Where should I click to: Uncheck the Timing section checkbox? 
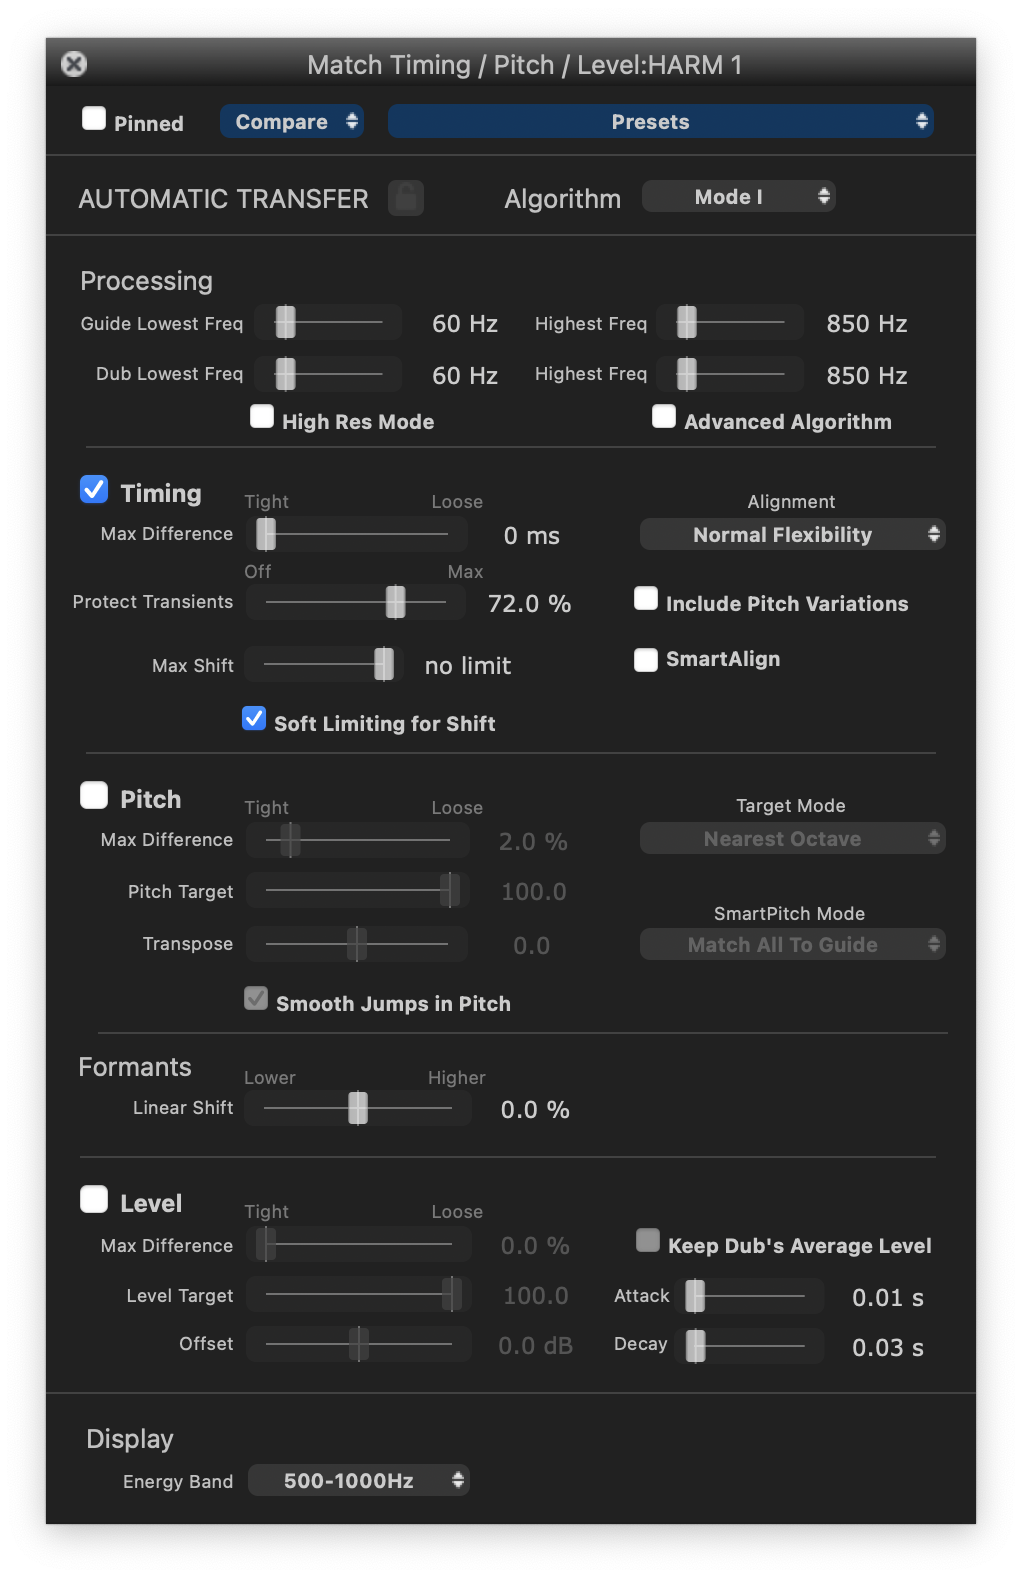94,490
